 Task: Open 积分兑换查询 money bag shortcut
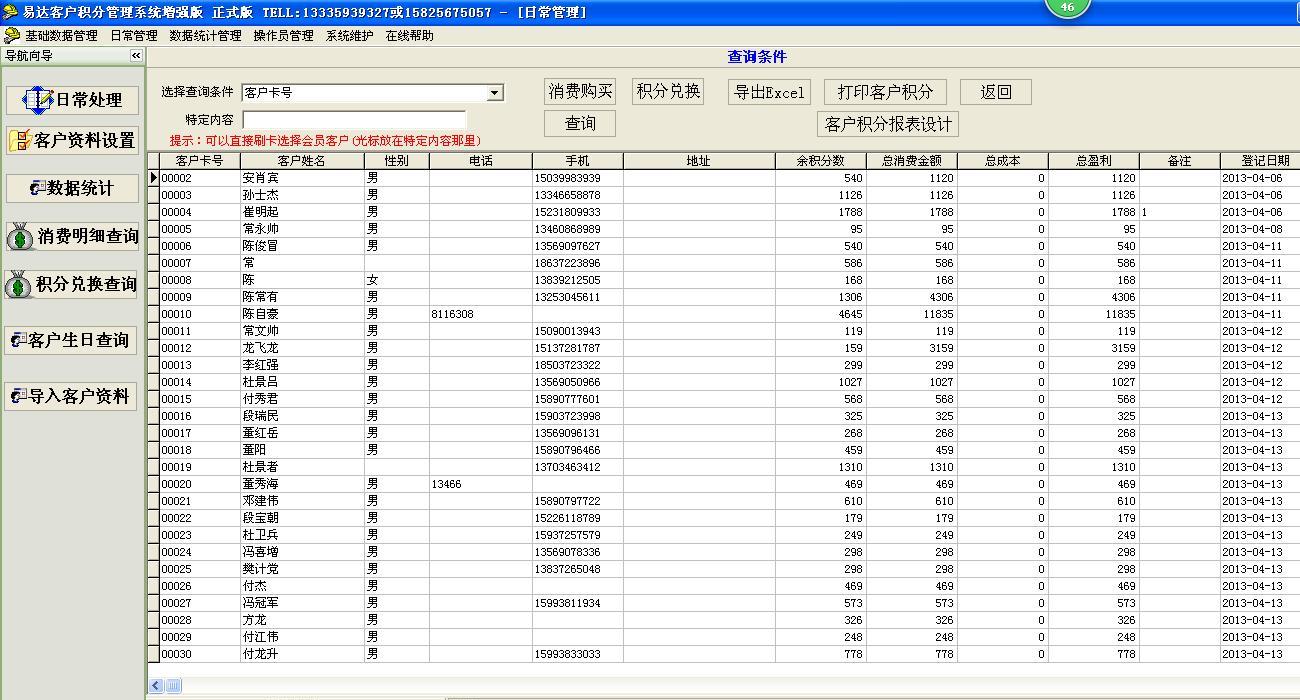tap(72, 285)
